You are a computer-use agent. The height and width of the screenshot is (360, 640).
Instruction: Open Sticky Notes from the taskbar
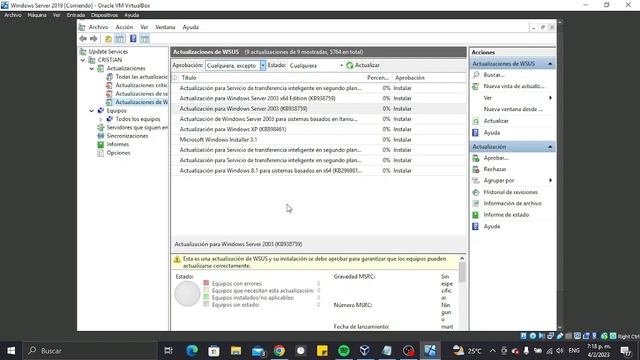(322, 351)
